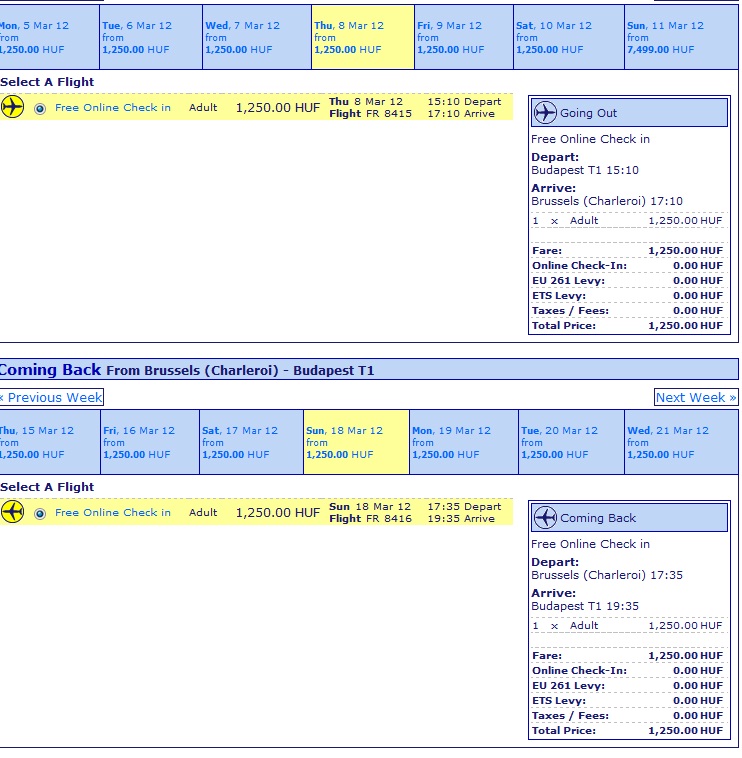Image resolution: width=742 pixels, height=758 pixels.
Task: Click Taxes / Fees row in Going Out panel
Action: click(x=627, y=311)
